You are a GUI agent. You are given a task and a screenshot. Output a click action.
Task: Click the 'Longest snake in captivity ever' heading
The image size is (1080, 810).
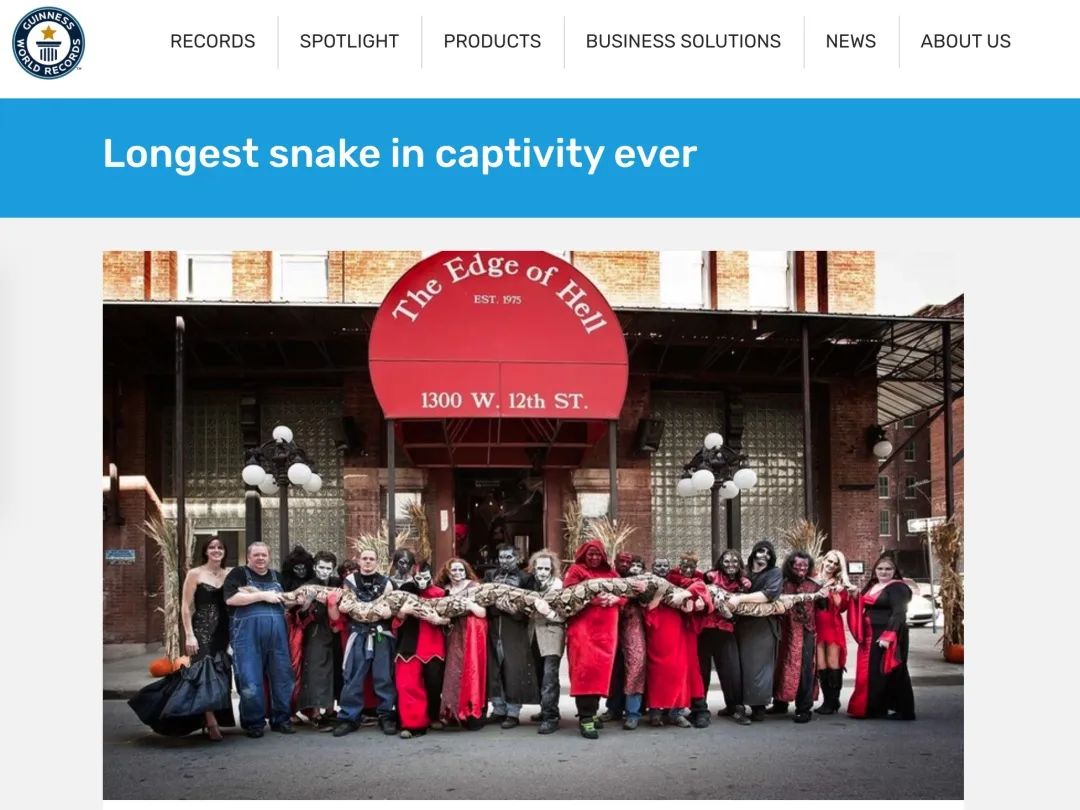399,154
